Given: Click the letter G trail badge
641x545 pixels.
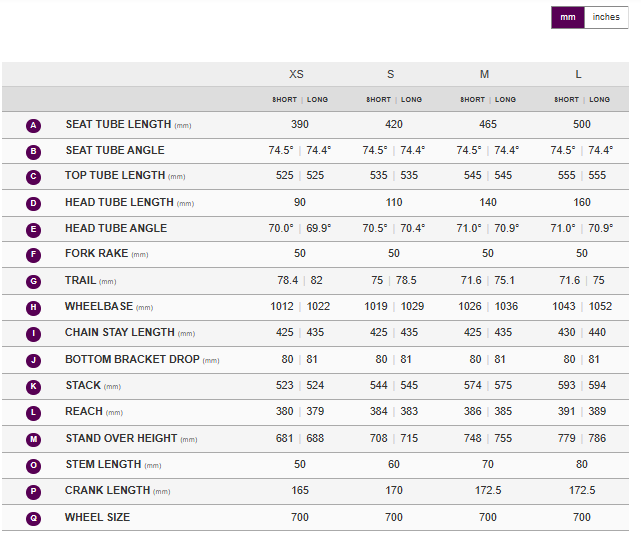Looking at the screenshot, I should 34,282.
